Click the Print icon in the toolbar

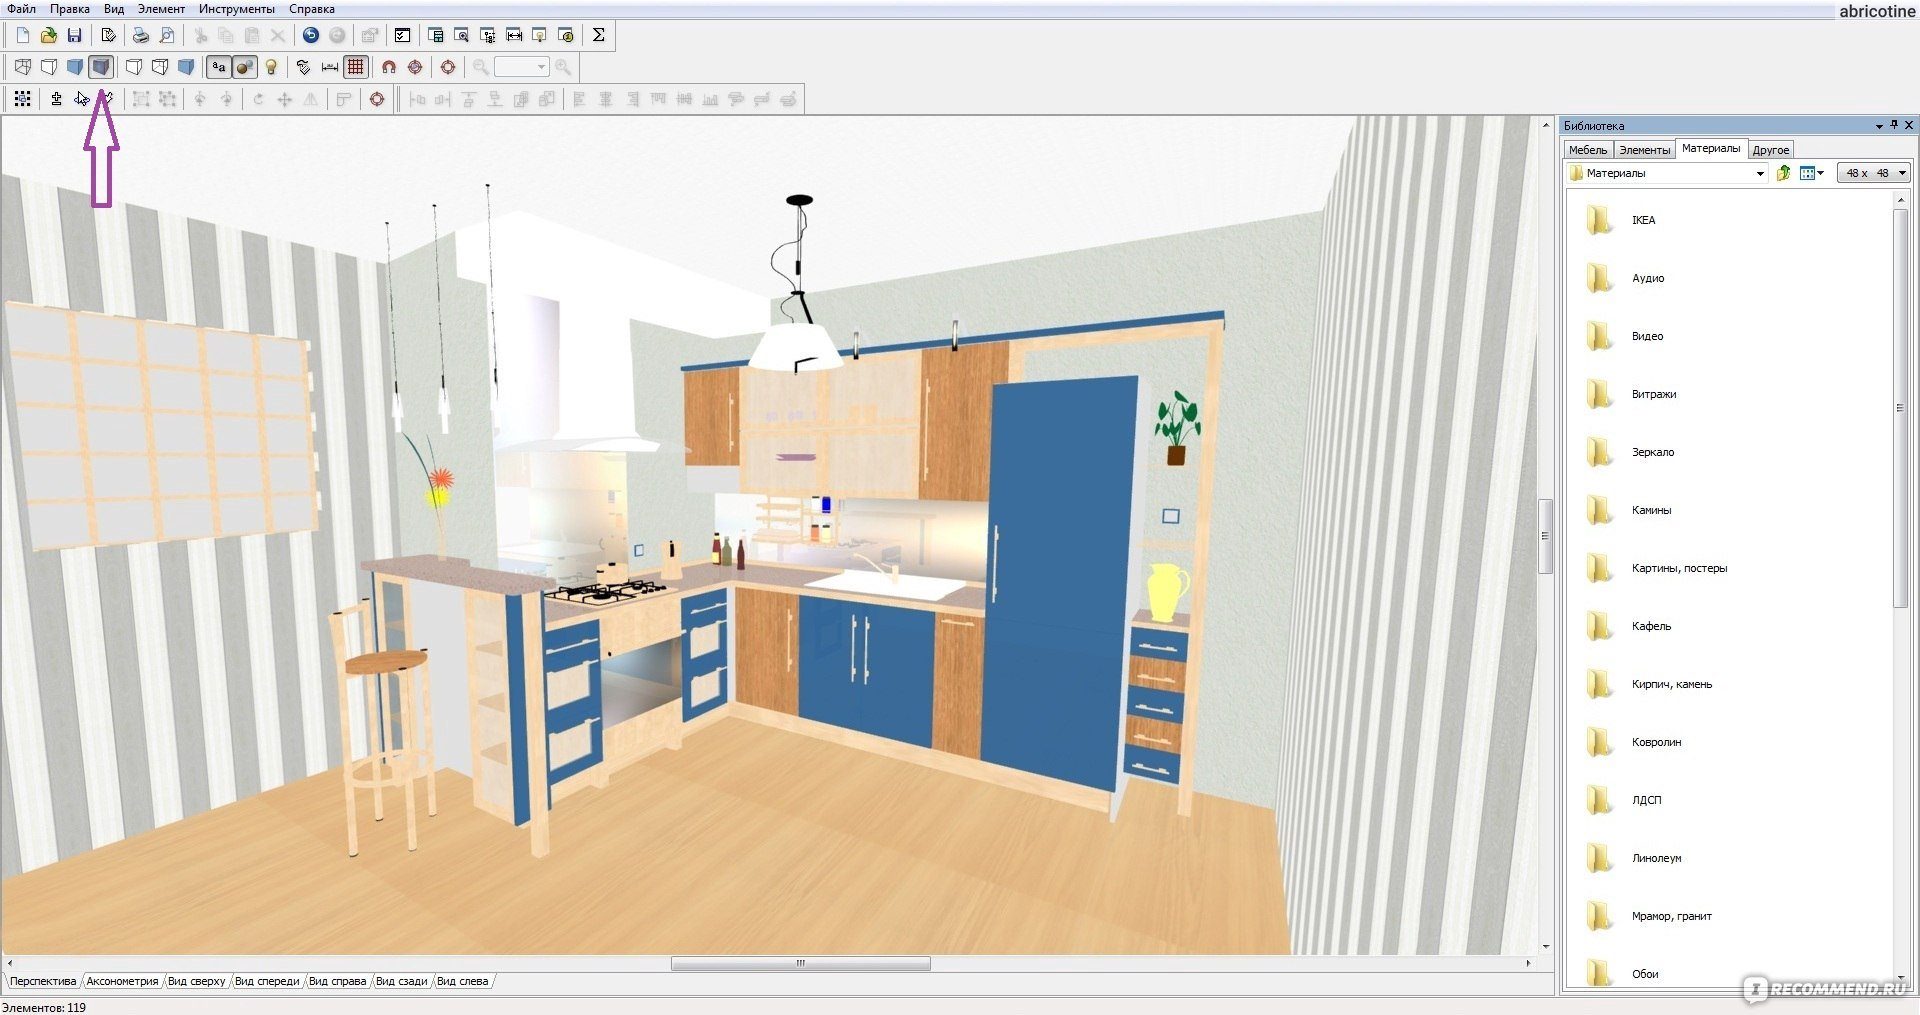141,36
